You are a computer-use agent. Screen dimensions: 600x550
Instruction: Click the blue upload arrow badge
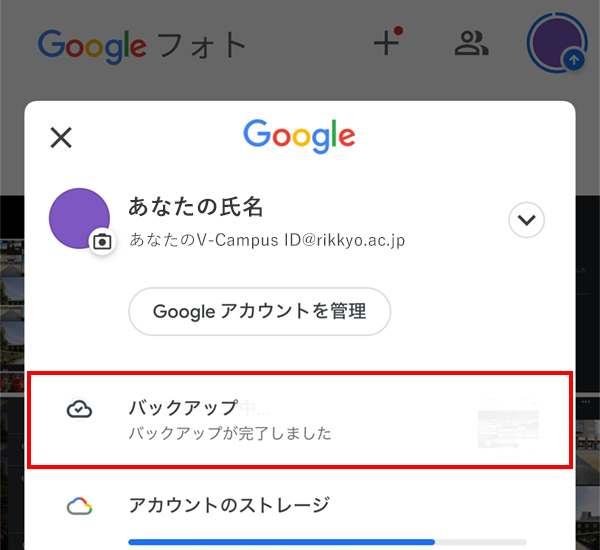click(x=574, y=60)
